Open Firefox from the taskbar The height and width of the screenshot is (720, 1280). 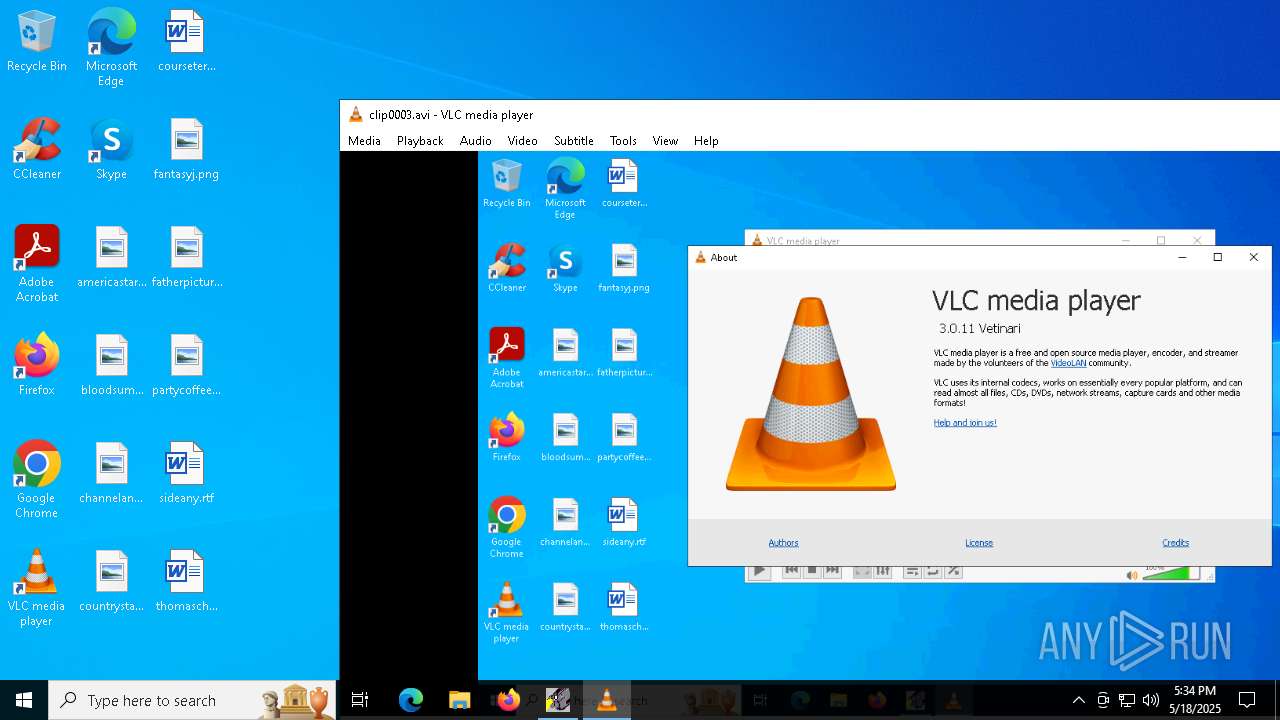(x=508, y=700)
